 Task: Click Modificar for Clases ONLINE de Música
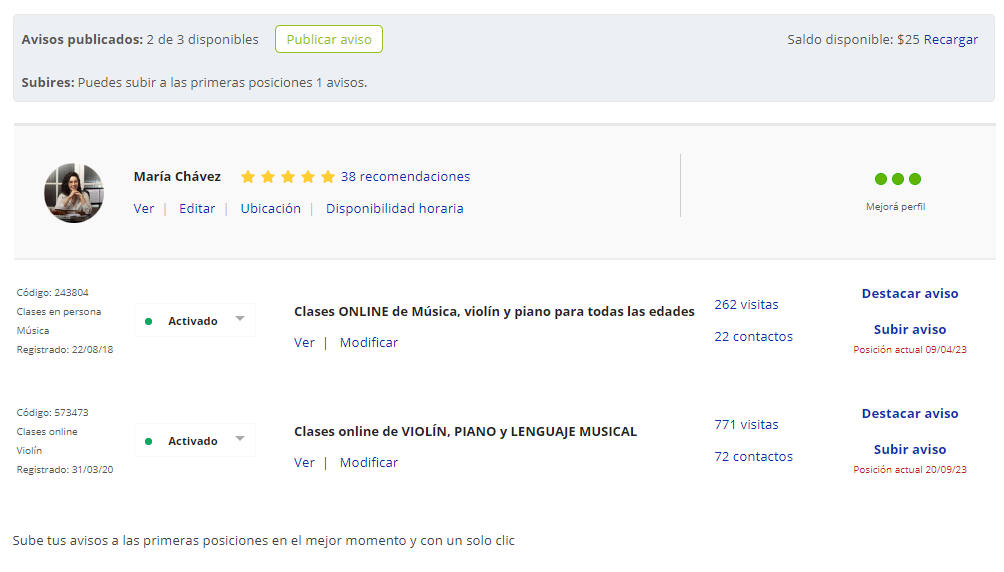(368, 343)
